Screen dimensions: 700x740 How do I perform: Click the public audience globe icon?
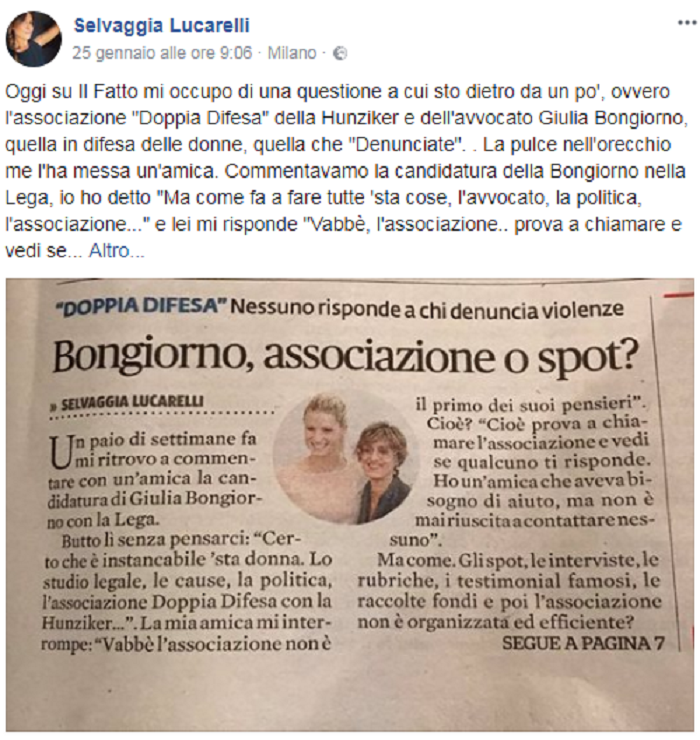point(340,54)
